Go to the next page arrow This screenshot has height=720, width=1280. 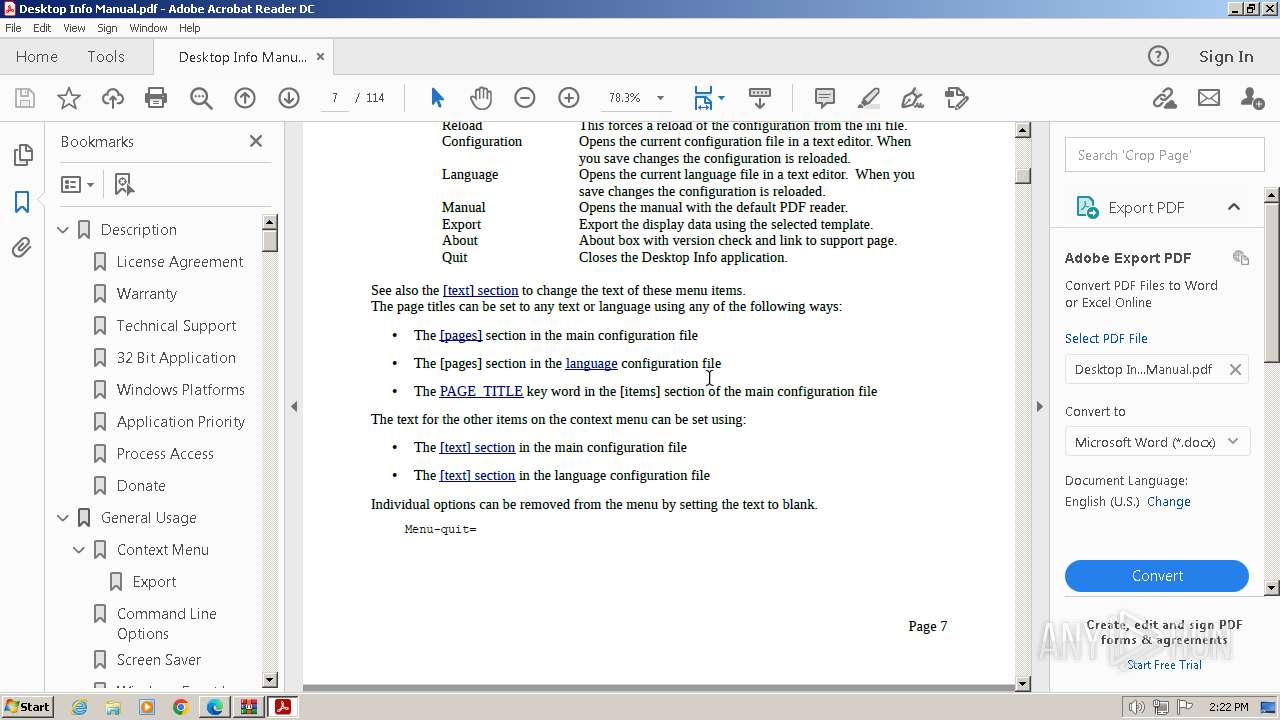[289, 98]
